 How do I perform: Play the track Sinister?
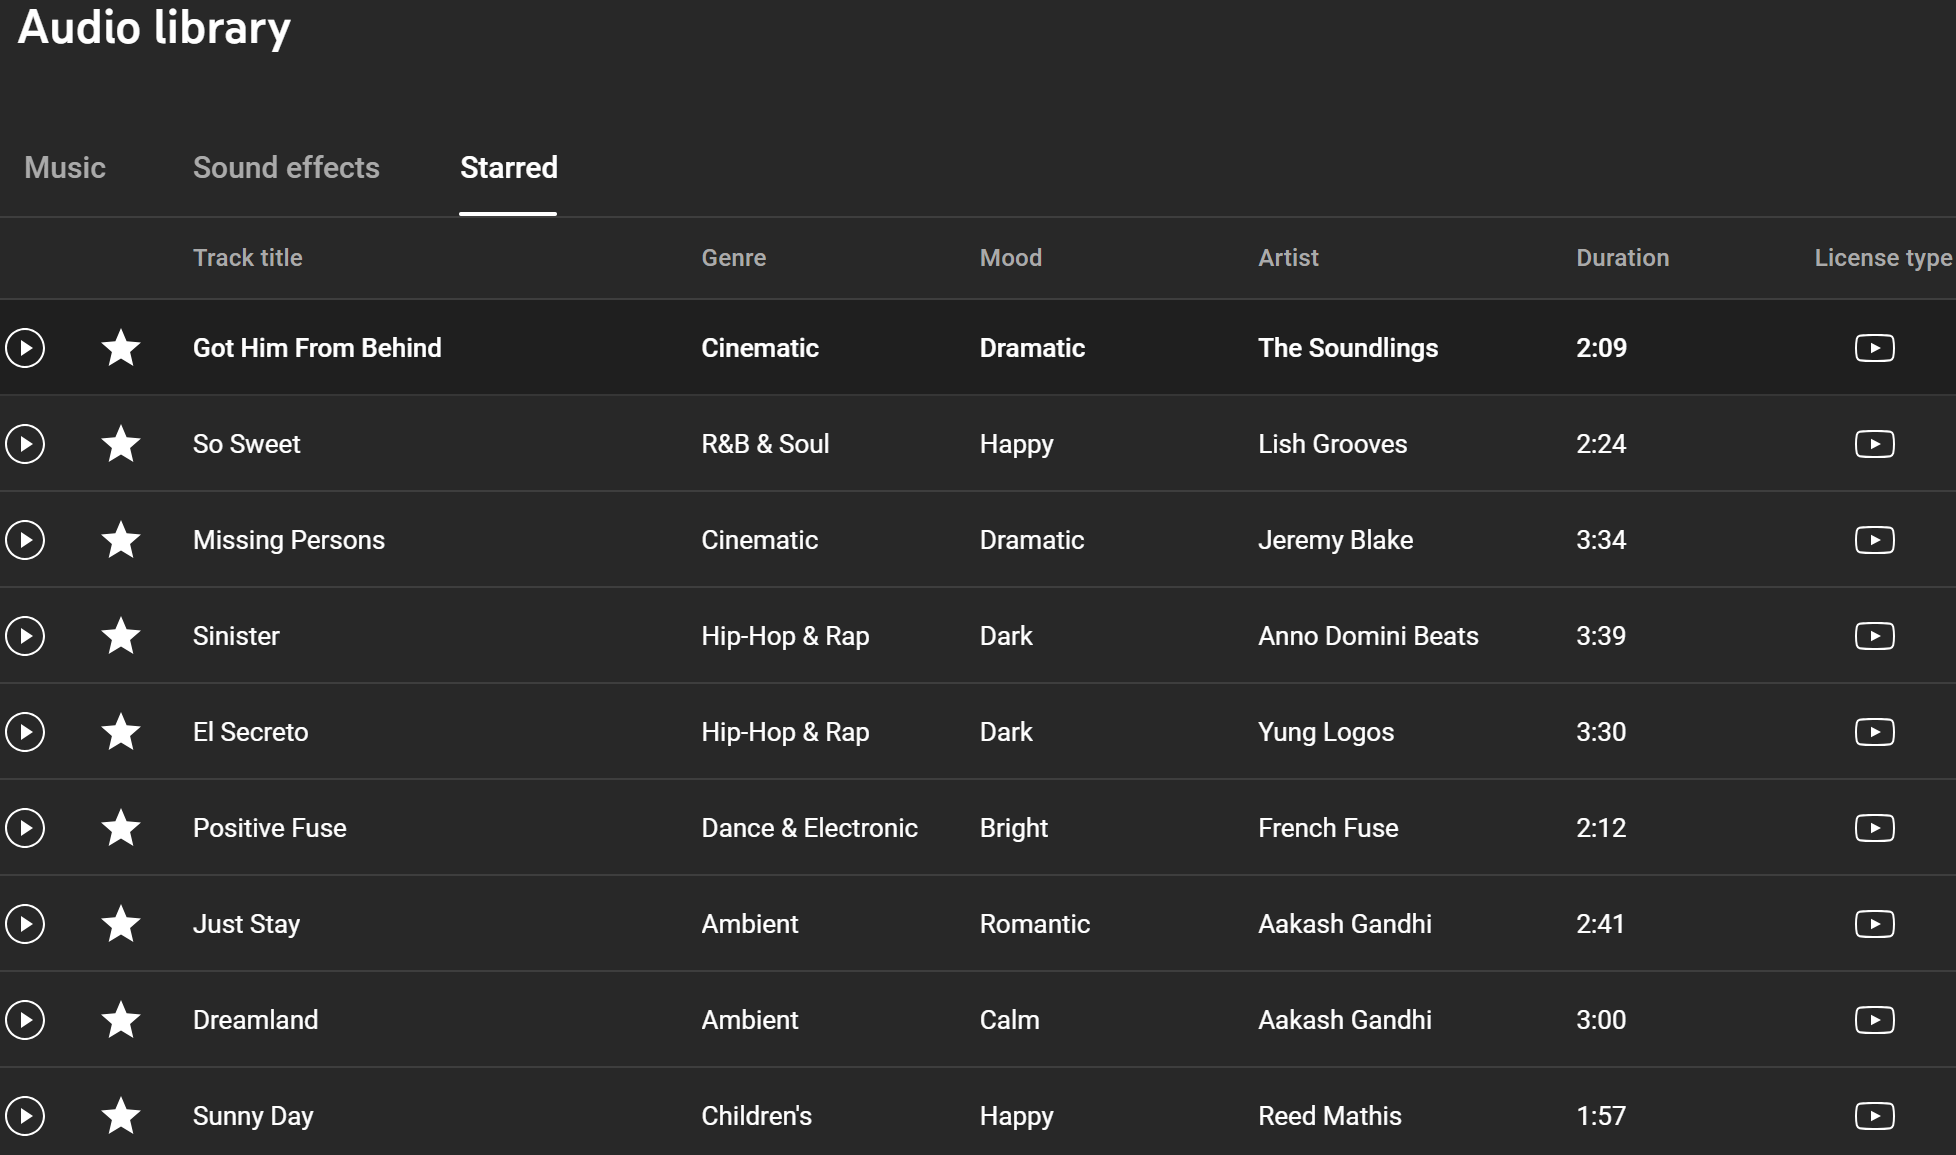coord(25,636)
